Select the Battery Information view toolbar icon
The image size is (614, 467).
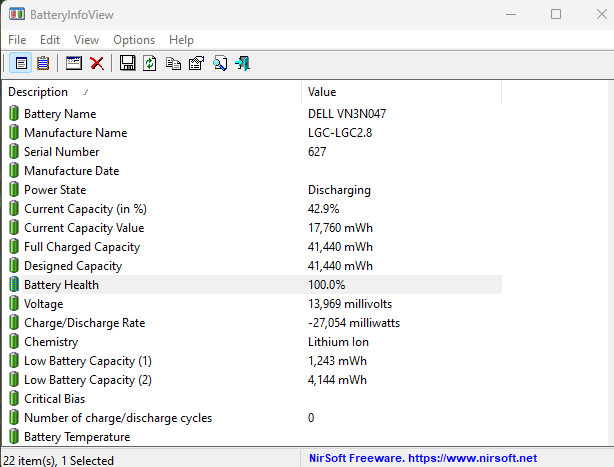click(x=21, y=63)
